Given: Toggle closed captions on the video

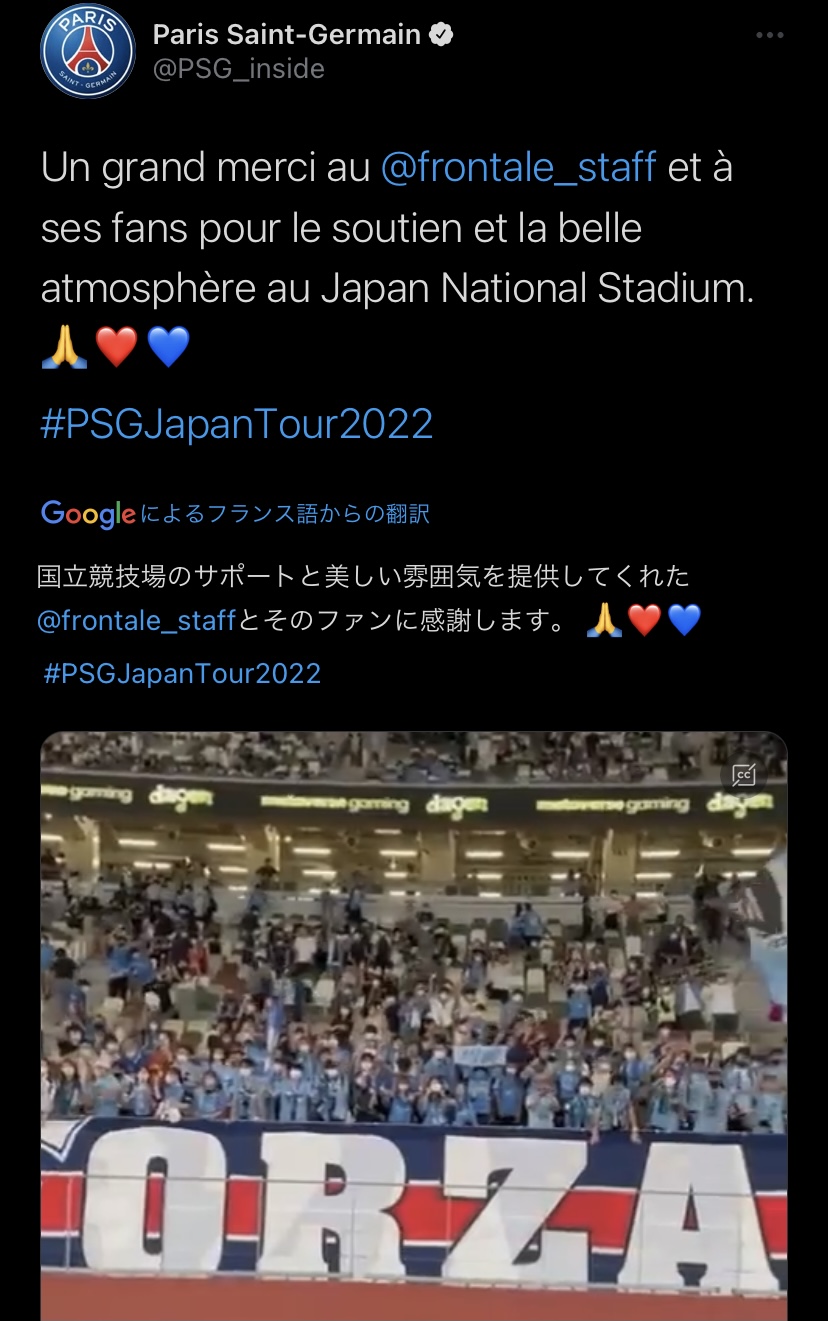Looking at the screenshot, I should [743, 775].
